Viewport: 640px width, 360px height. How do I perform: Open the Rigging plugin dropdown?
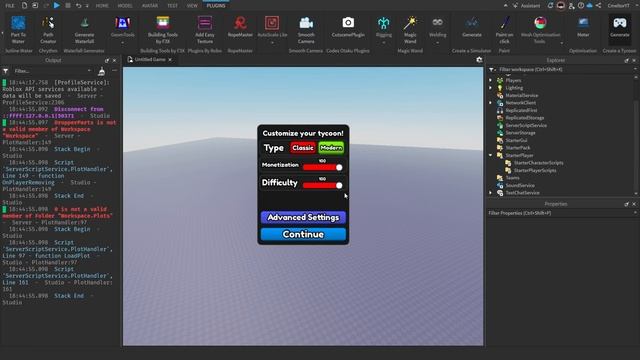(x=383, y=42)
